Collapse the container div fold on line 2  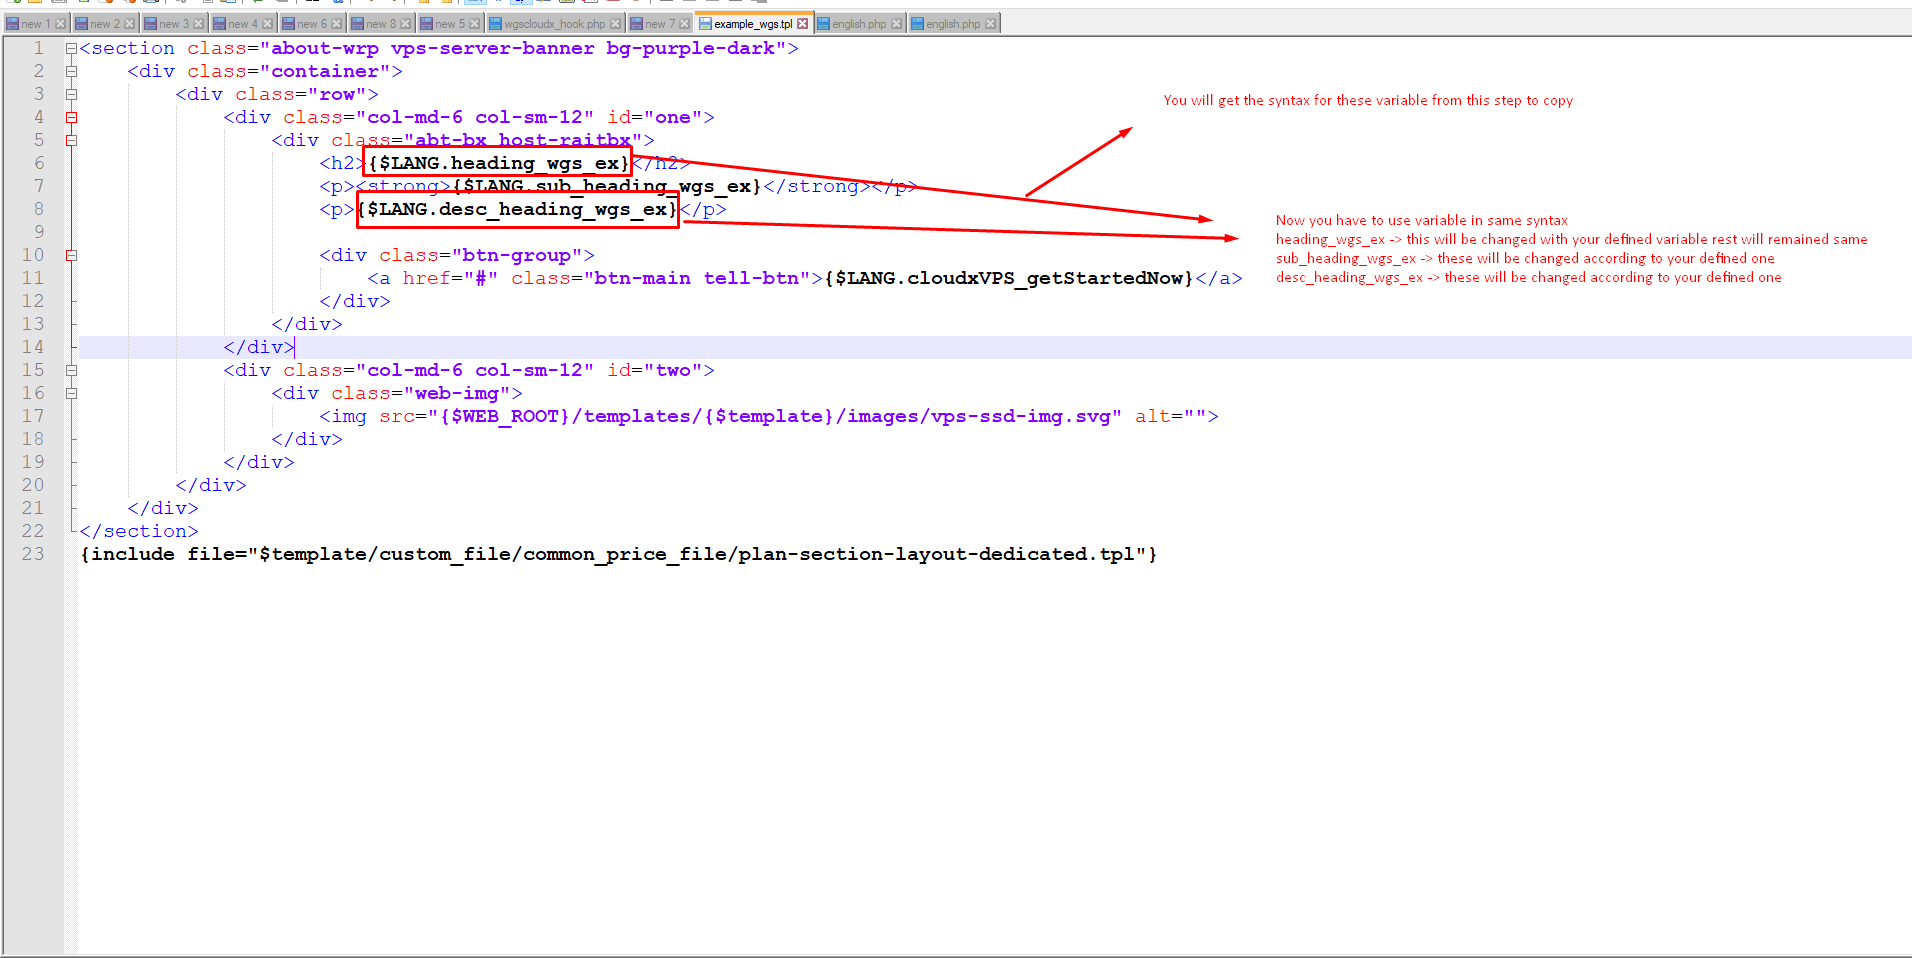click(x=71, y=71)
